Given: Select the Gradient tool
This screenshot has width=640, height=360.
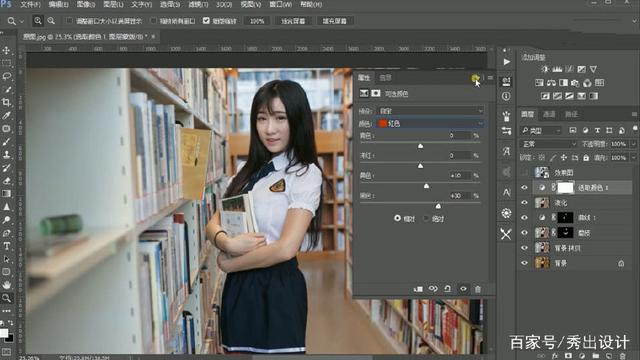Looking at the screenshot, I should click(7, 193).
